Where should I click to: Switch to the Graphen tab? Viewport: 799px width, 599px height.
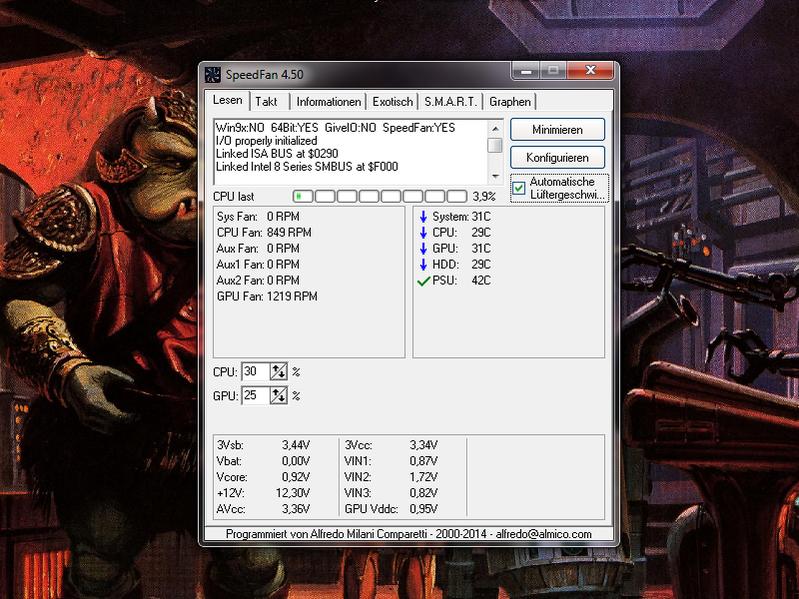tap(510, 102)
